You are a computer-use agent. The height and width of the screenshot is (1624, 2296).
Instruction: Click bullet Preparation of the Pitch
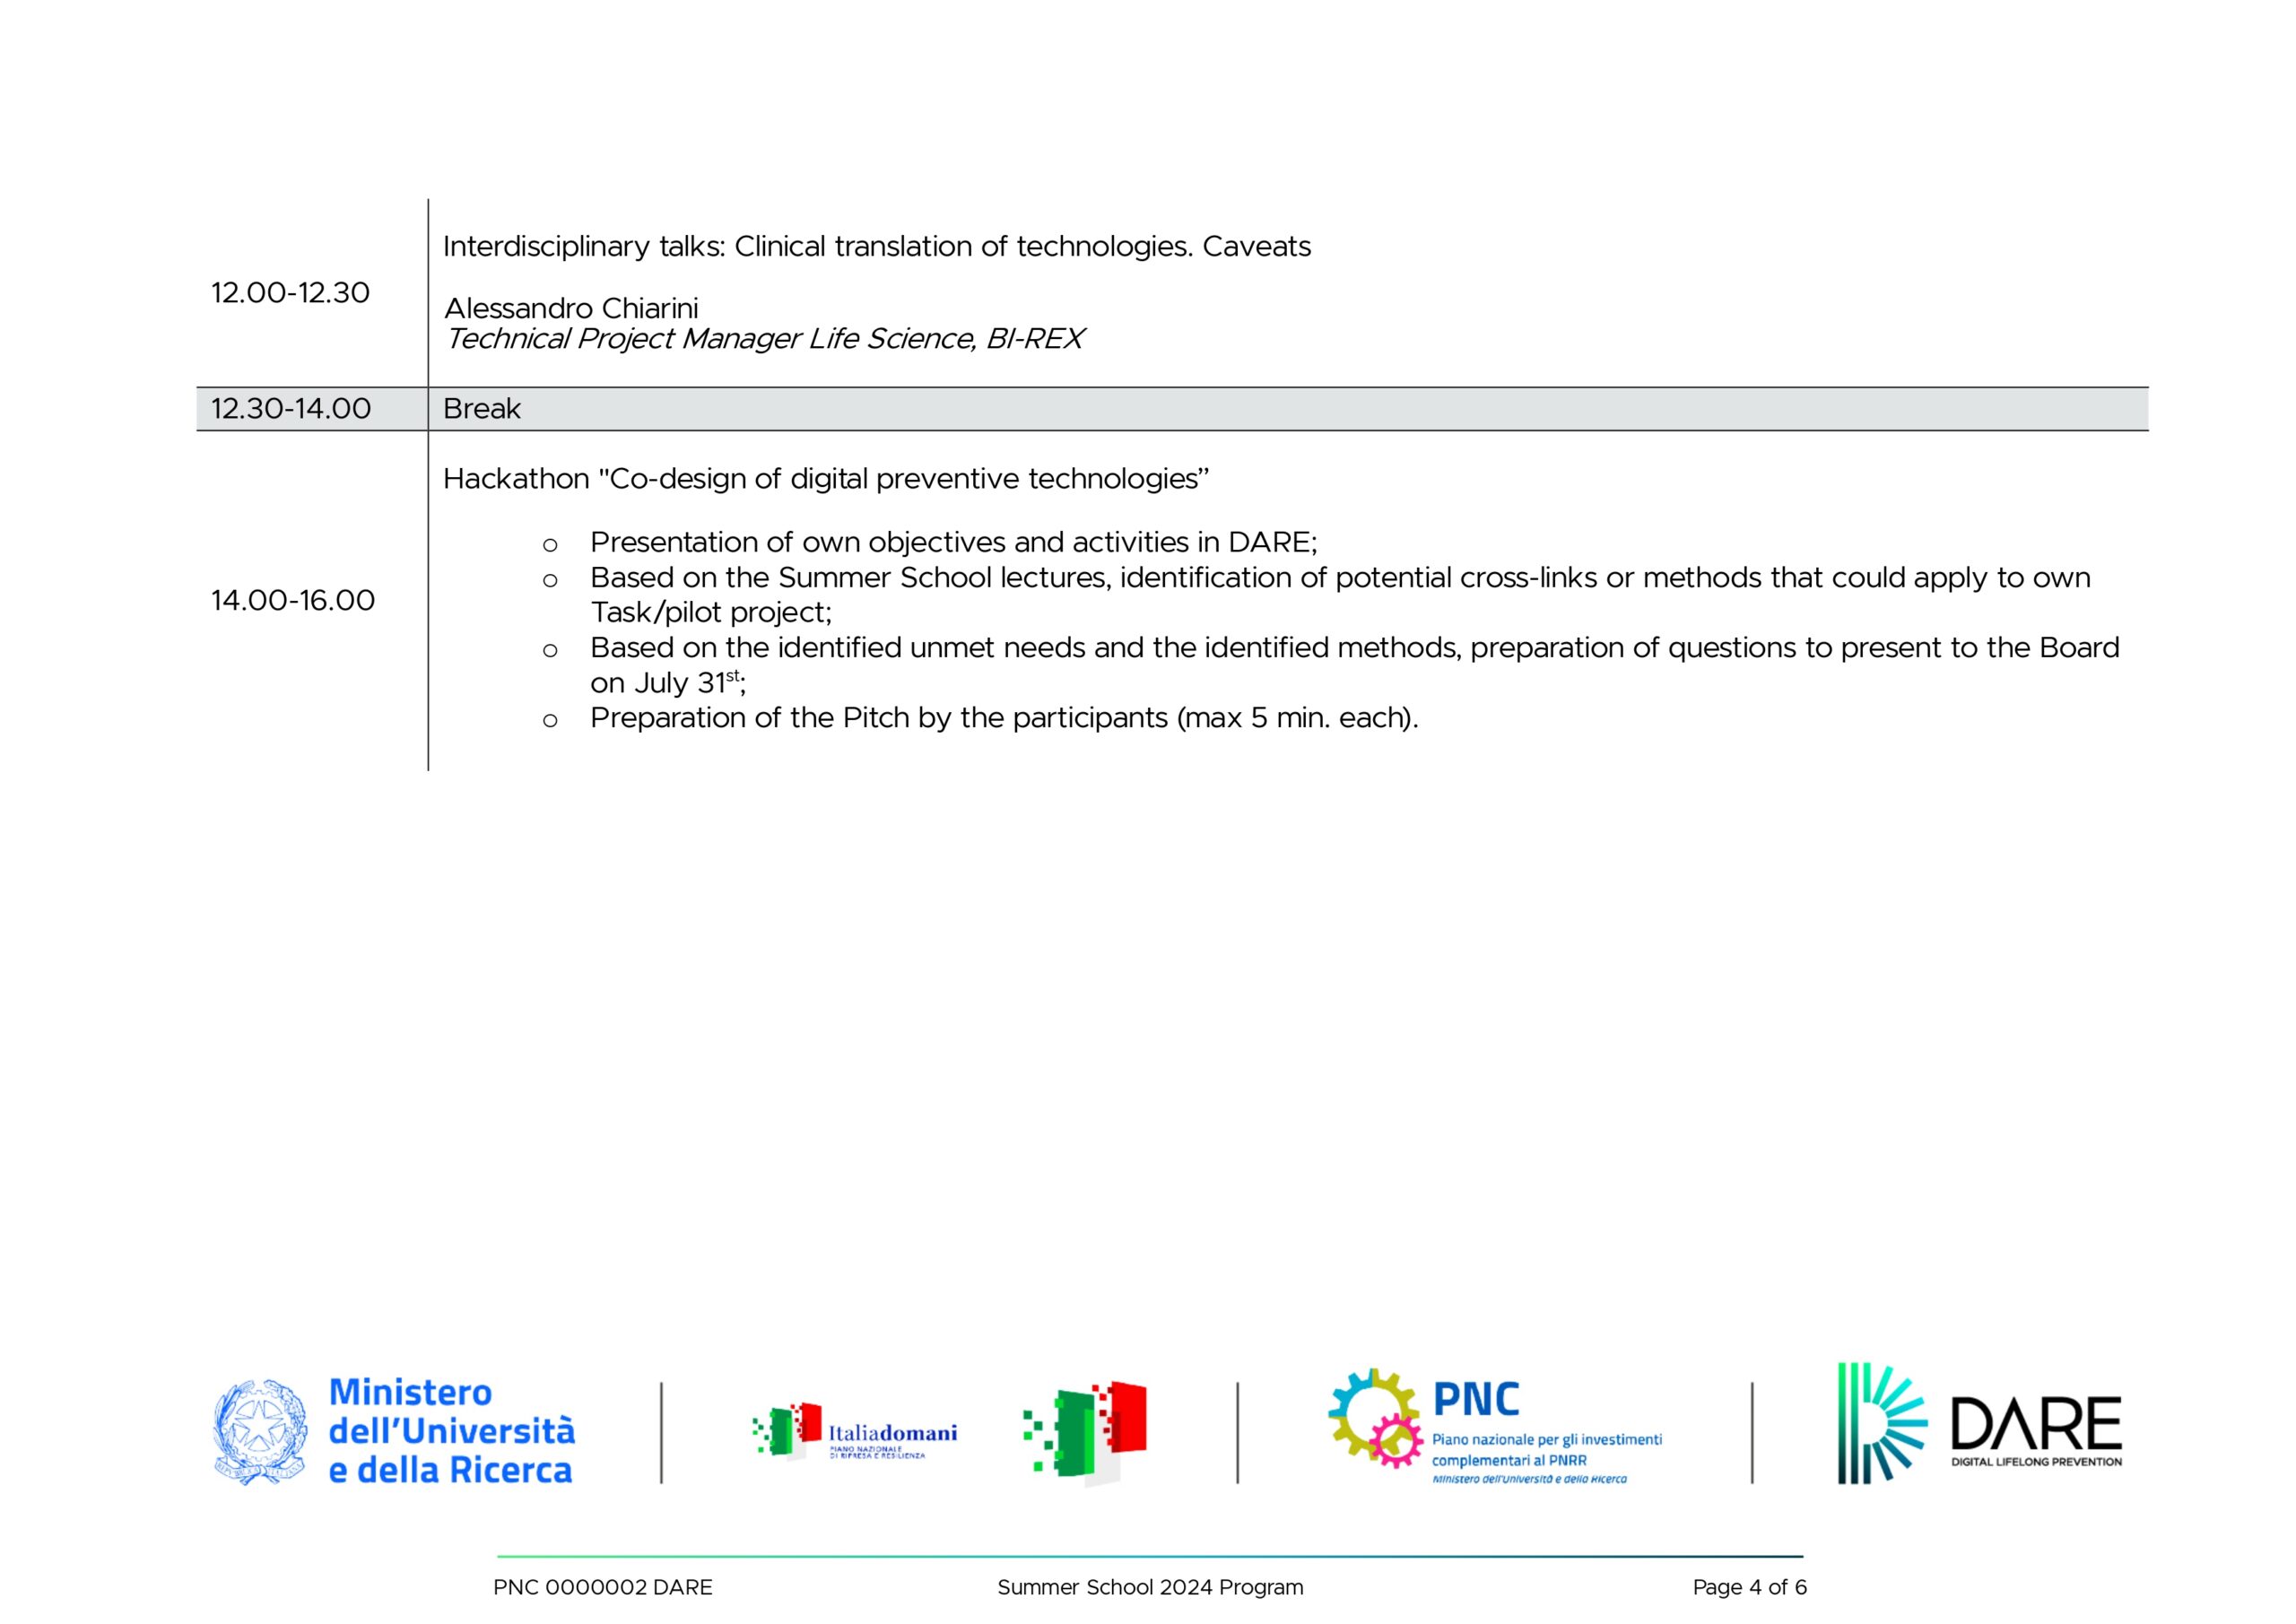pyautogui.click(x=1004, y=718)
